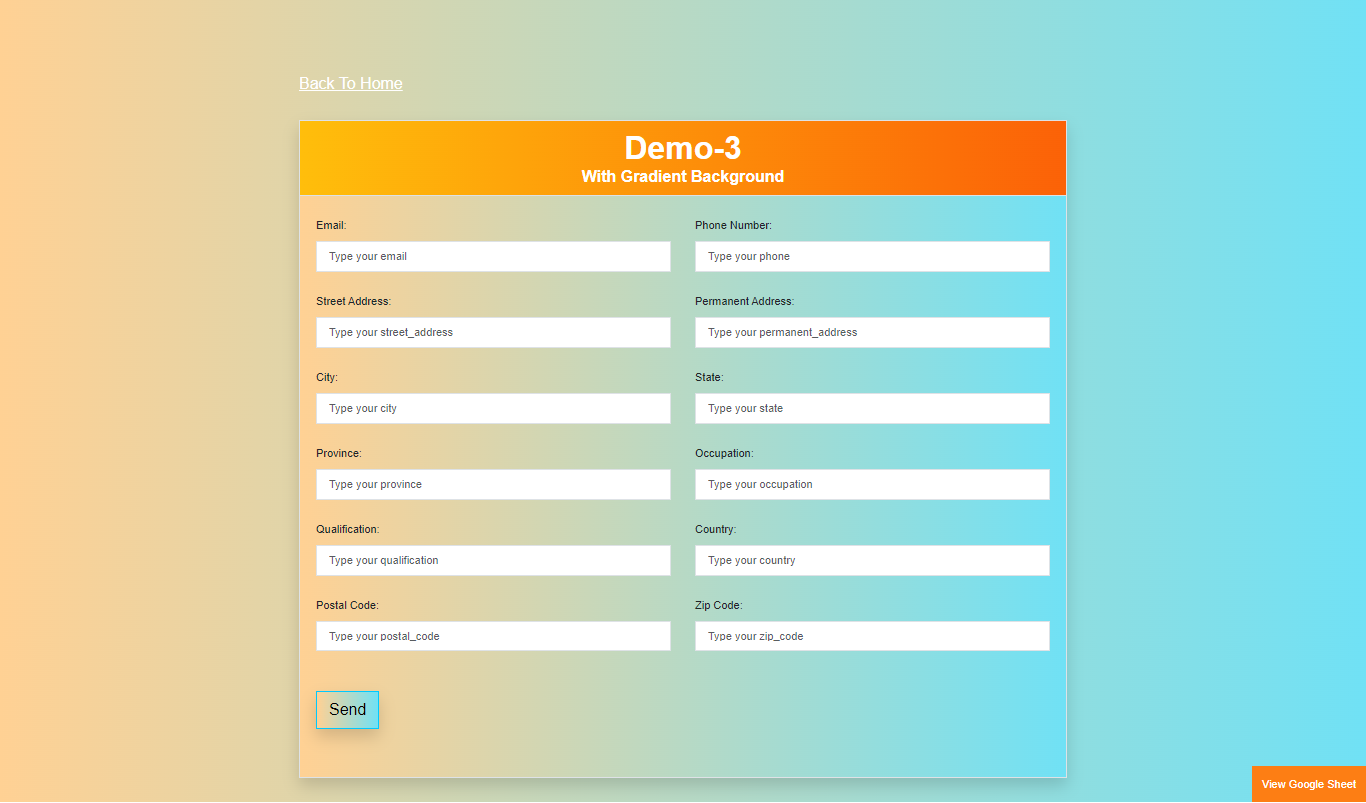Viewport: 1366px width, 803px height.
Task: Click the Phone Number label
Action: [733, 225]
